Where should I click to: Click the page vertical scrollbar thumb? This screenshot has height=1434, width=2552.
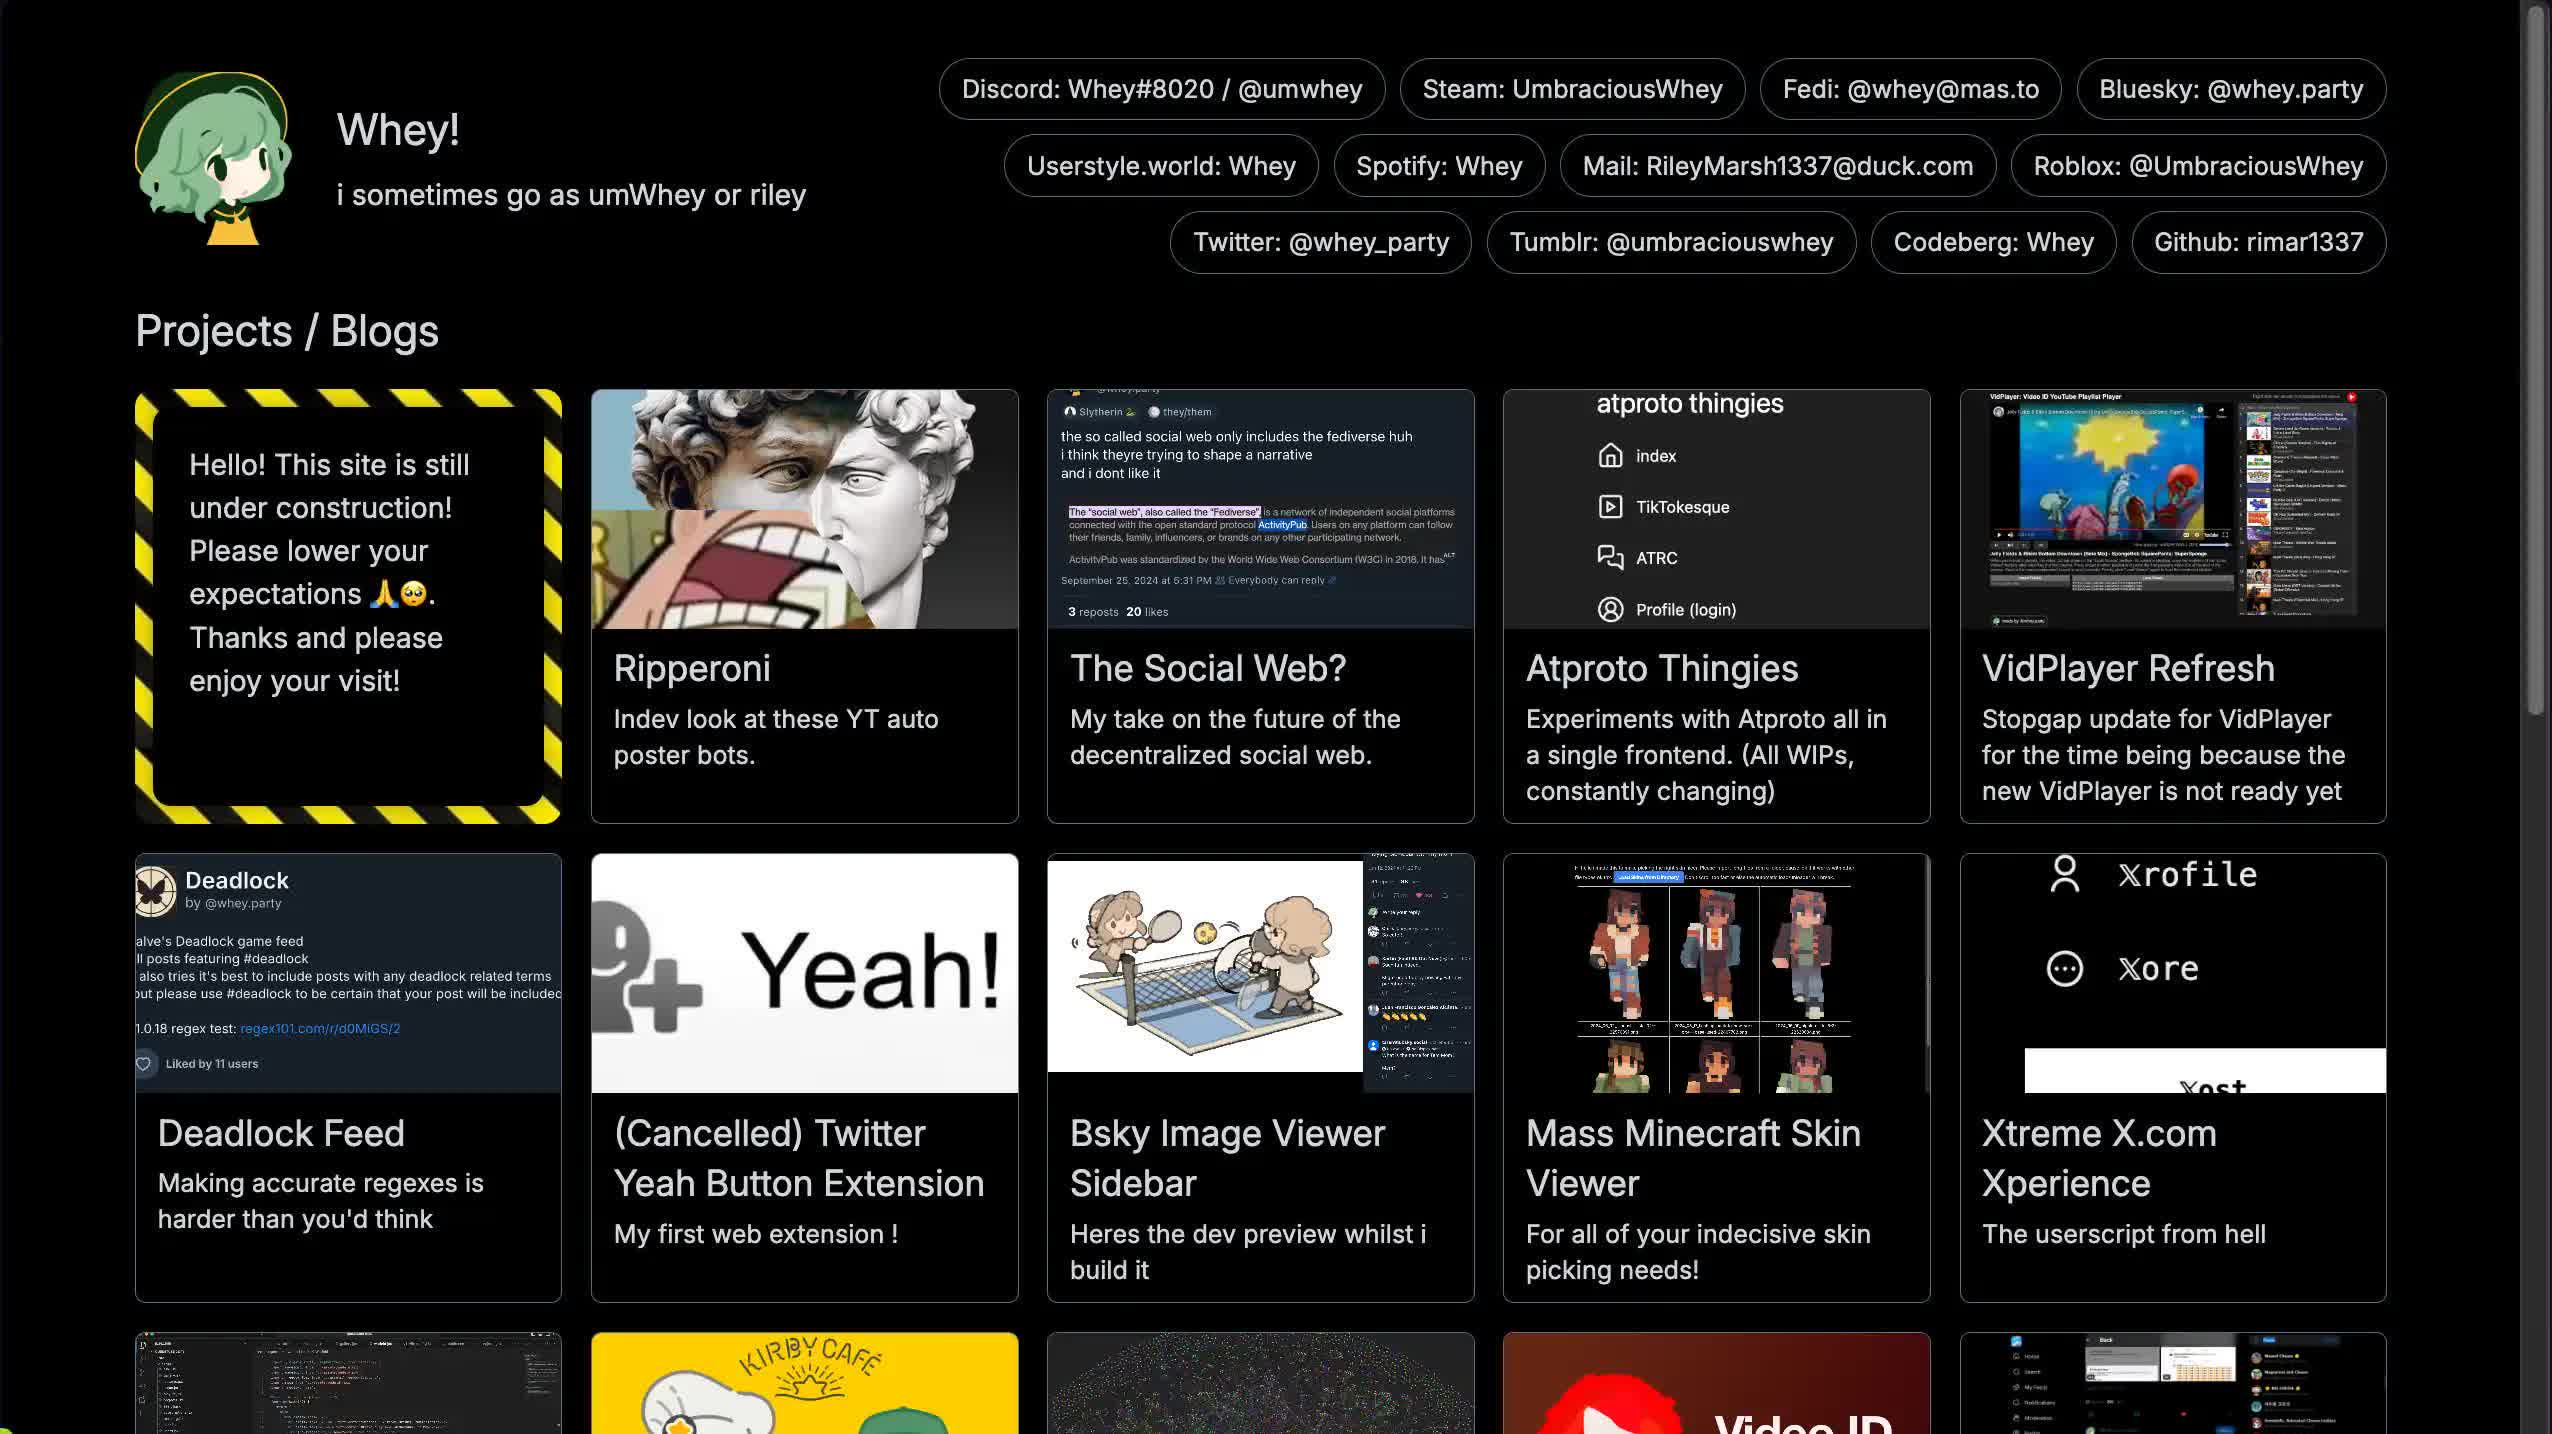click(x=2534, y=360)
